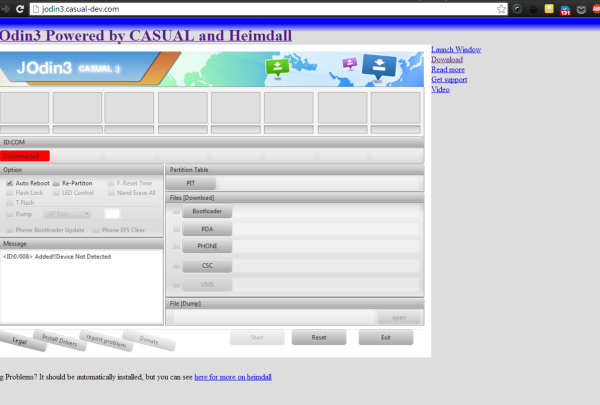Reload the page with the refresh icon
Viewport: 600px width, 405px height.
coord(20,9)
